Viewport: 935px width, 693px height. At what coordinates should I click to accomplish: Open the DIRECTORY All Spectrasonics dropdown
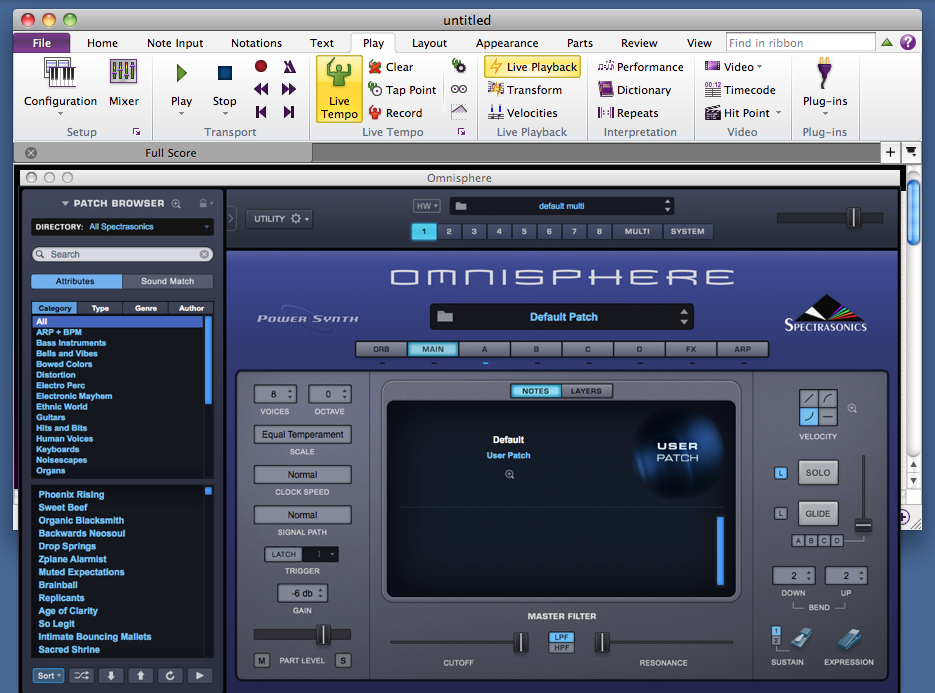(122, 227)
